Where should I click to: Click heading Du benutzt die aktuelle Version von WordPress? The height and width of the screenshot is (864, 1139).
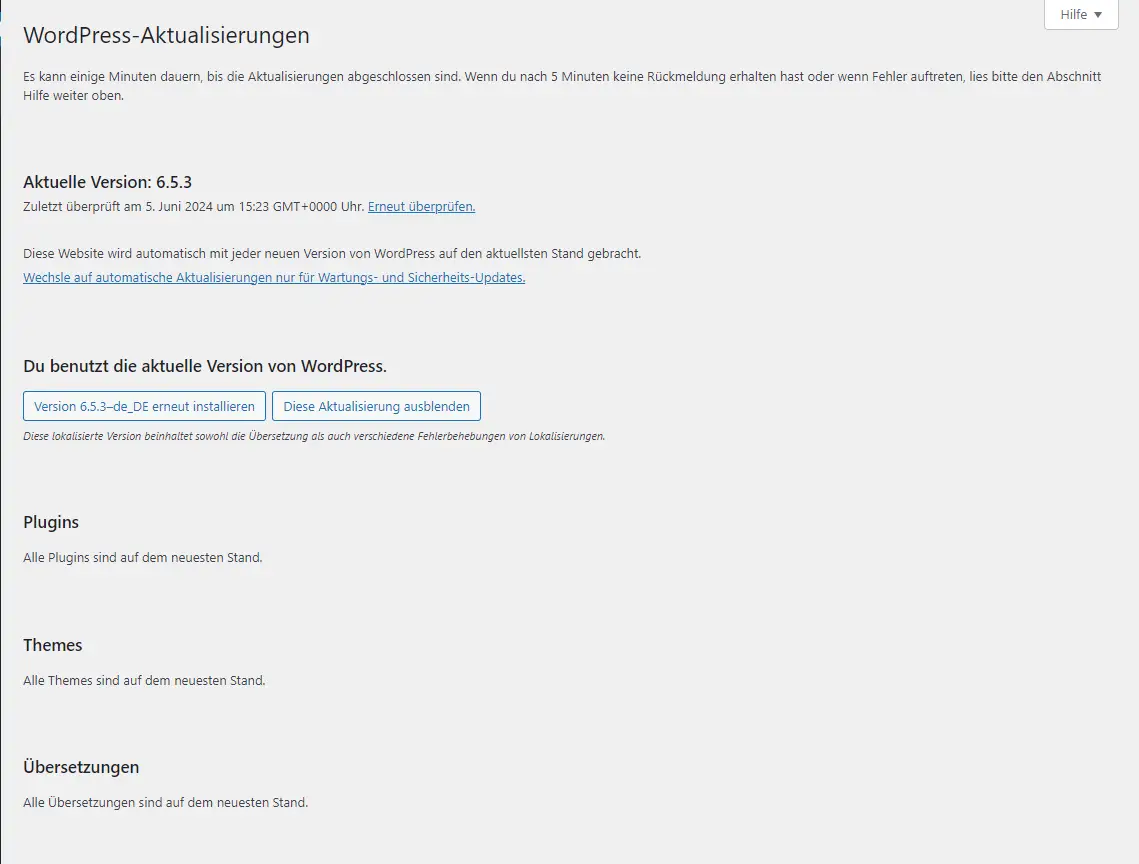pos(205,366)
